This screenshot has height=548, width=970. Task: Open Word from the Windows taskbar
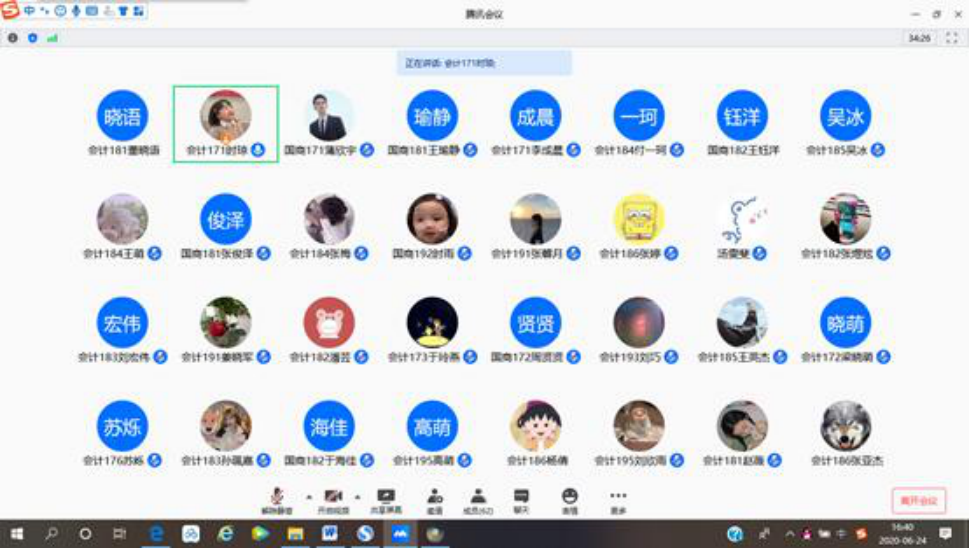(x=330, y=534)
